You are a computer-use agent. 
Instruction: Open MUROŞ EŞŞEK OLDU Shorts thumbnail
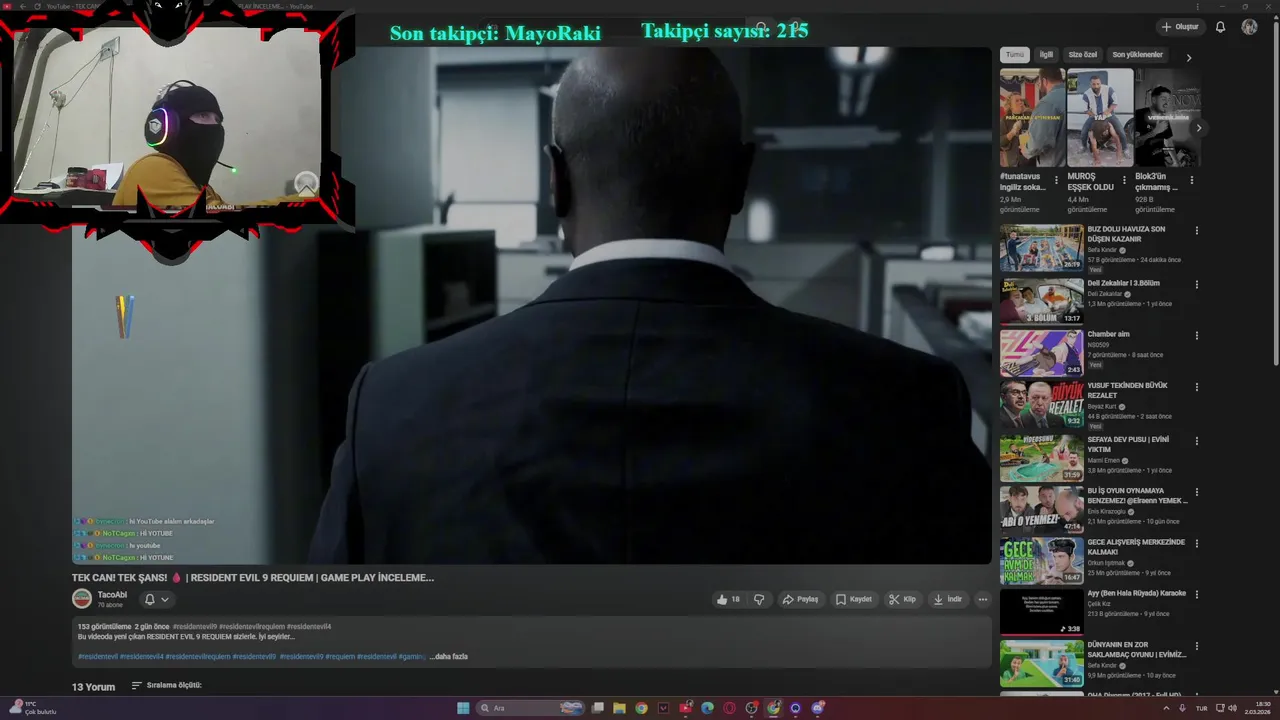coord(1100,117)
